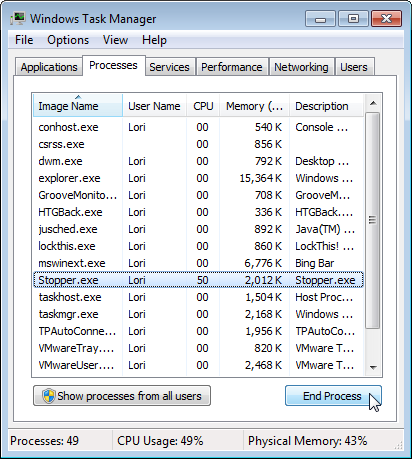Click the Bing Bar description
The image size is (412, 459).
click(x=314, y=263)
